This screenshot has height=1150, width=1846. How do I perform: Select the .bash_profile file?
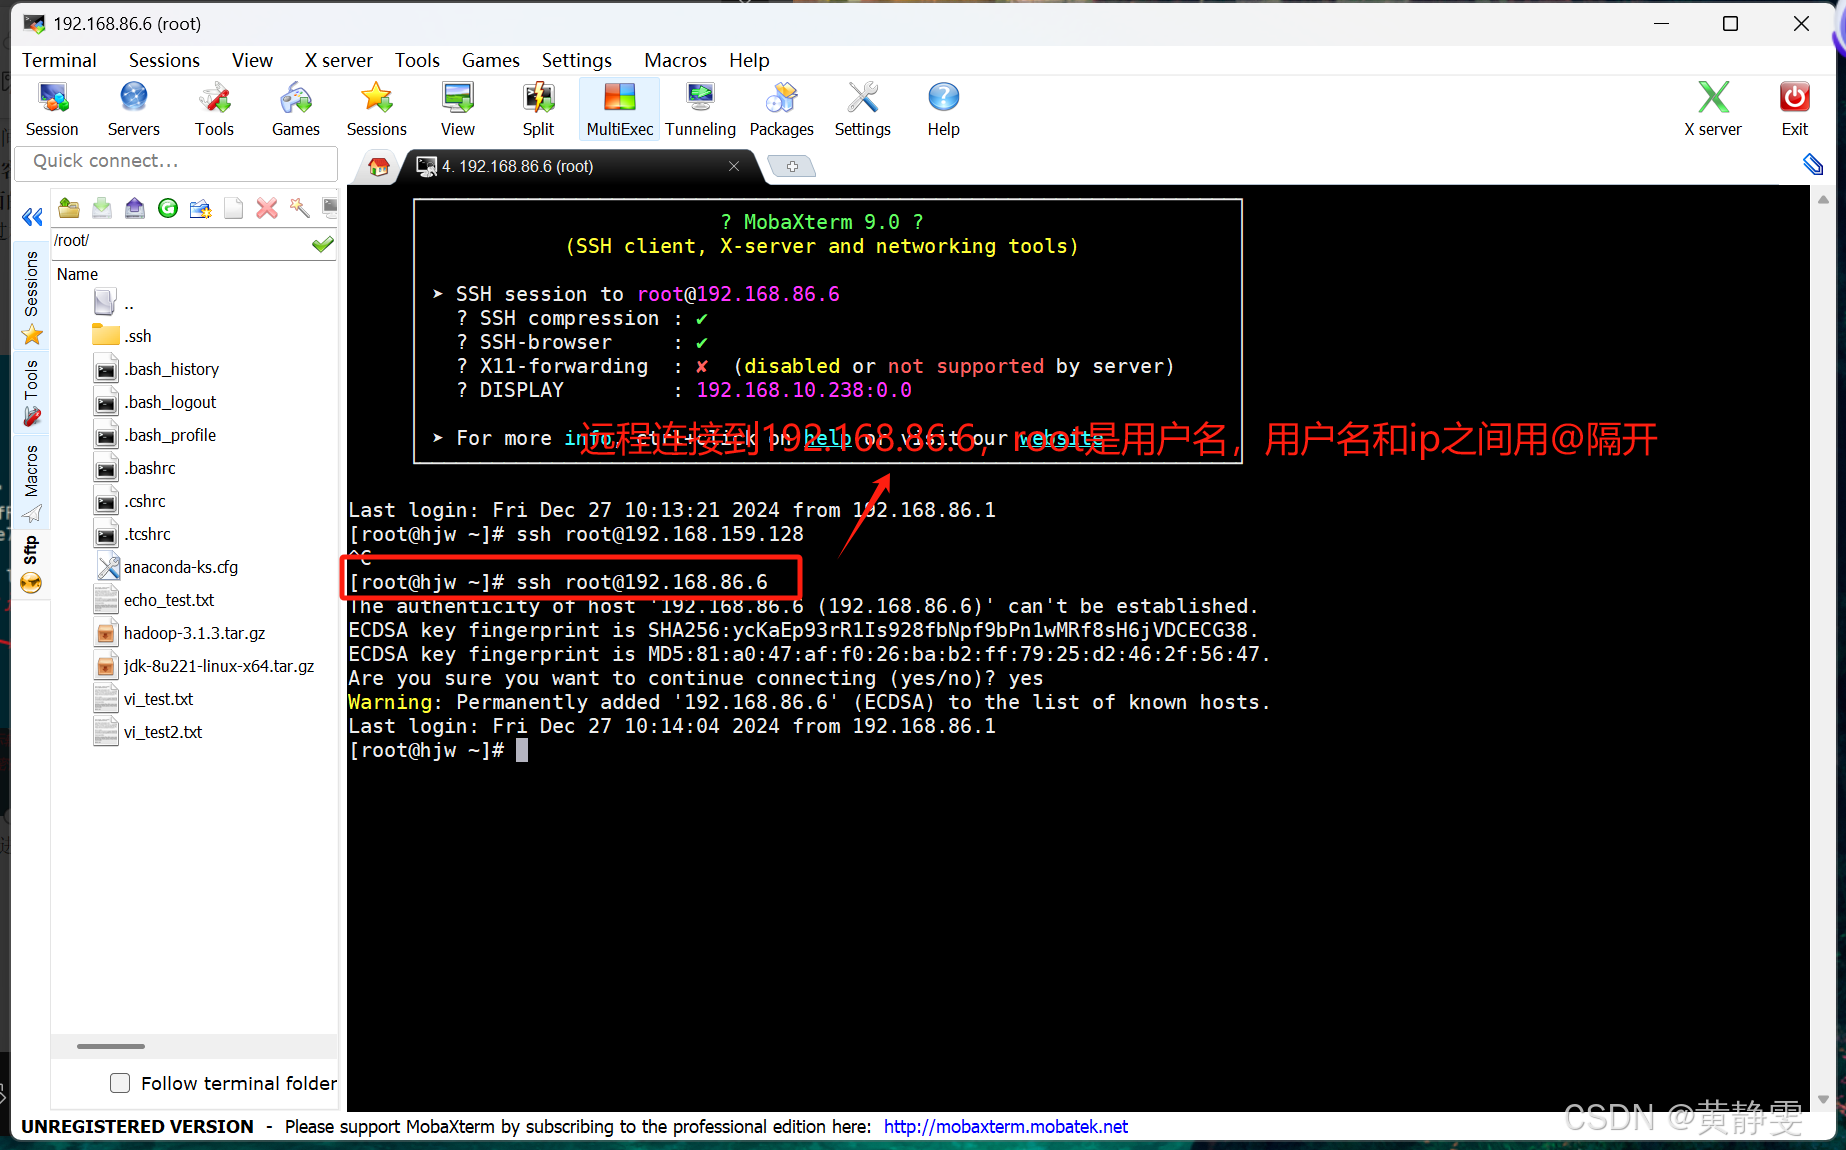click(x=155, y=435)
